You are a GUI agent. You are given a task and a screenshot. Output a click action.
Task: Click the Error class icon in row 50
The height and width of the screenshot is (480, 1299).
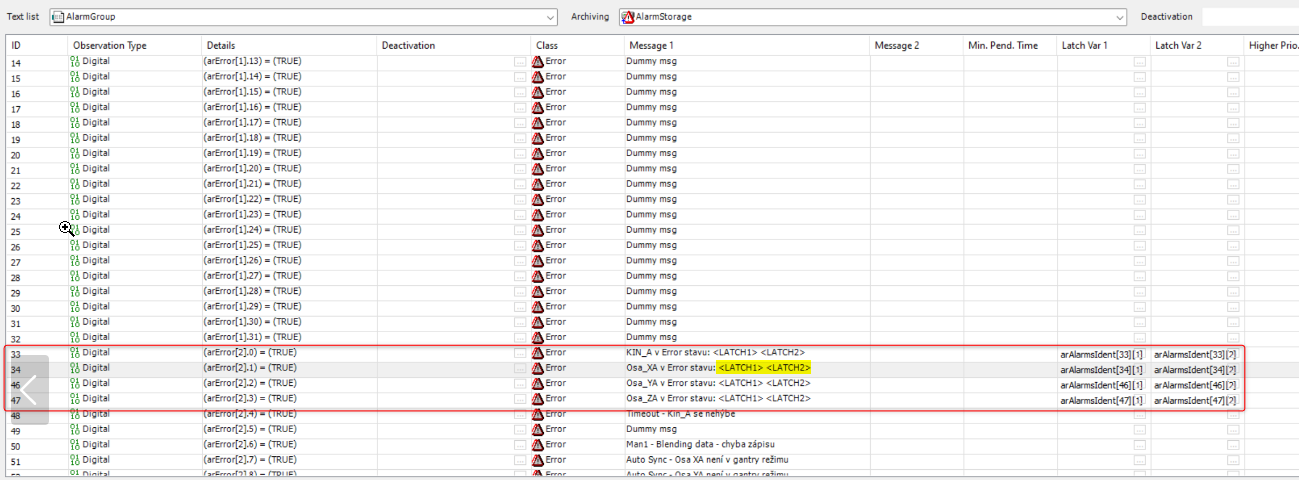click(538, 445)
